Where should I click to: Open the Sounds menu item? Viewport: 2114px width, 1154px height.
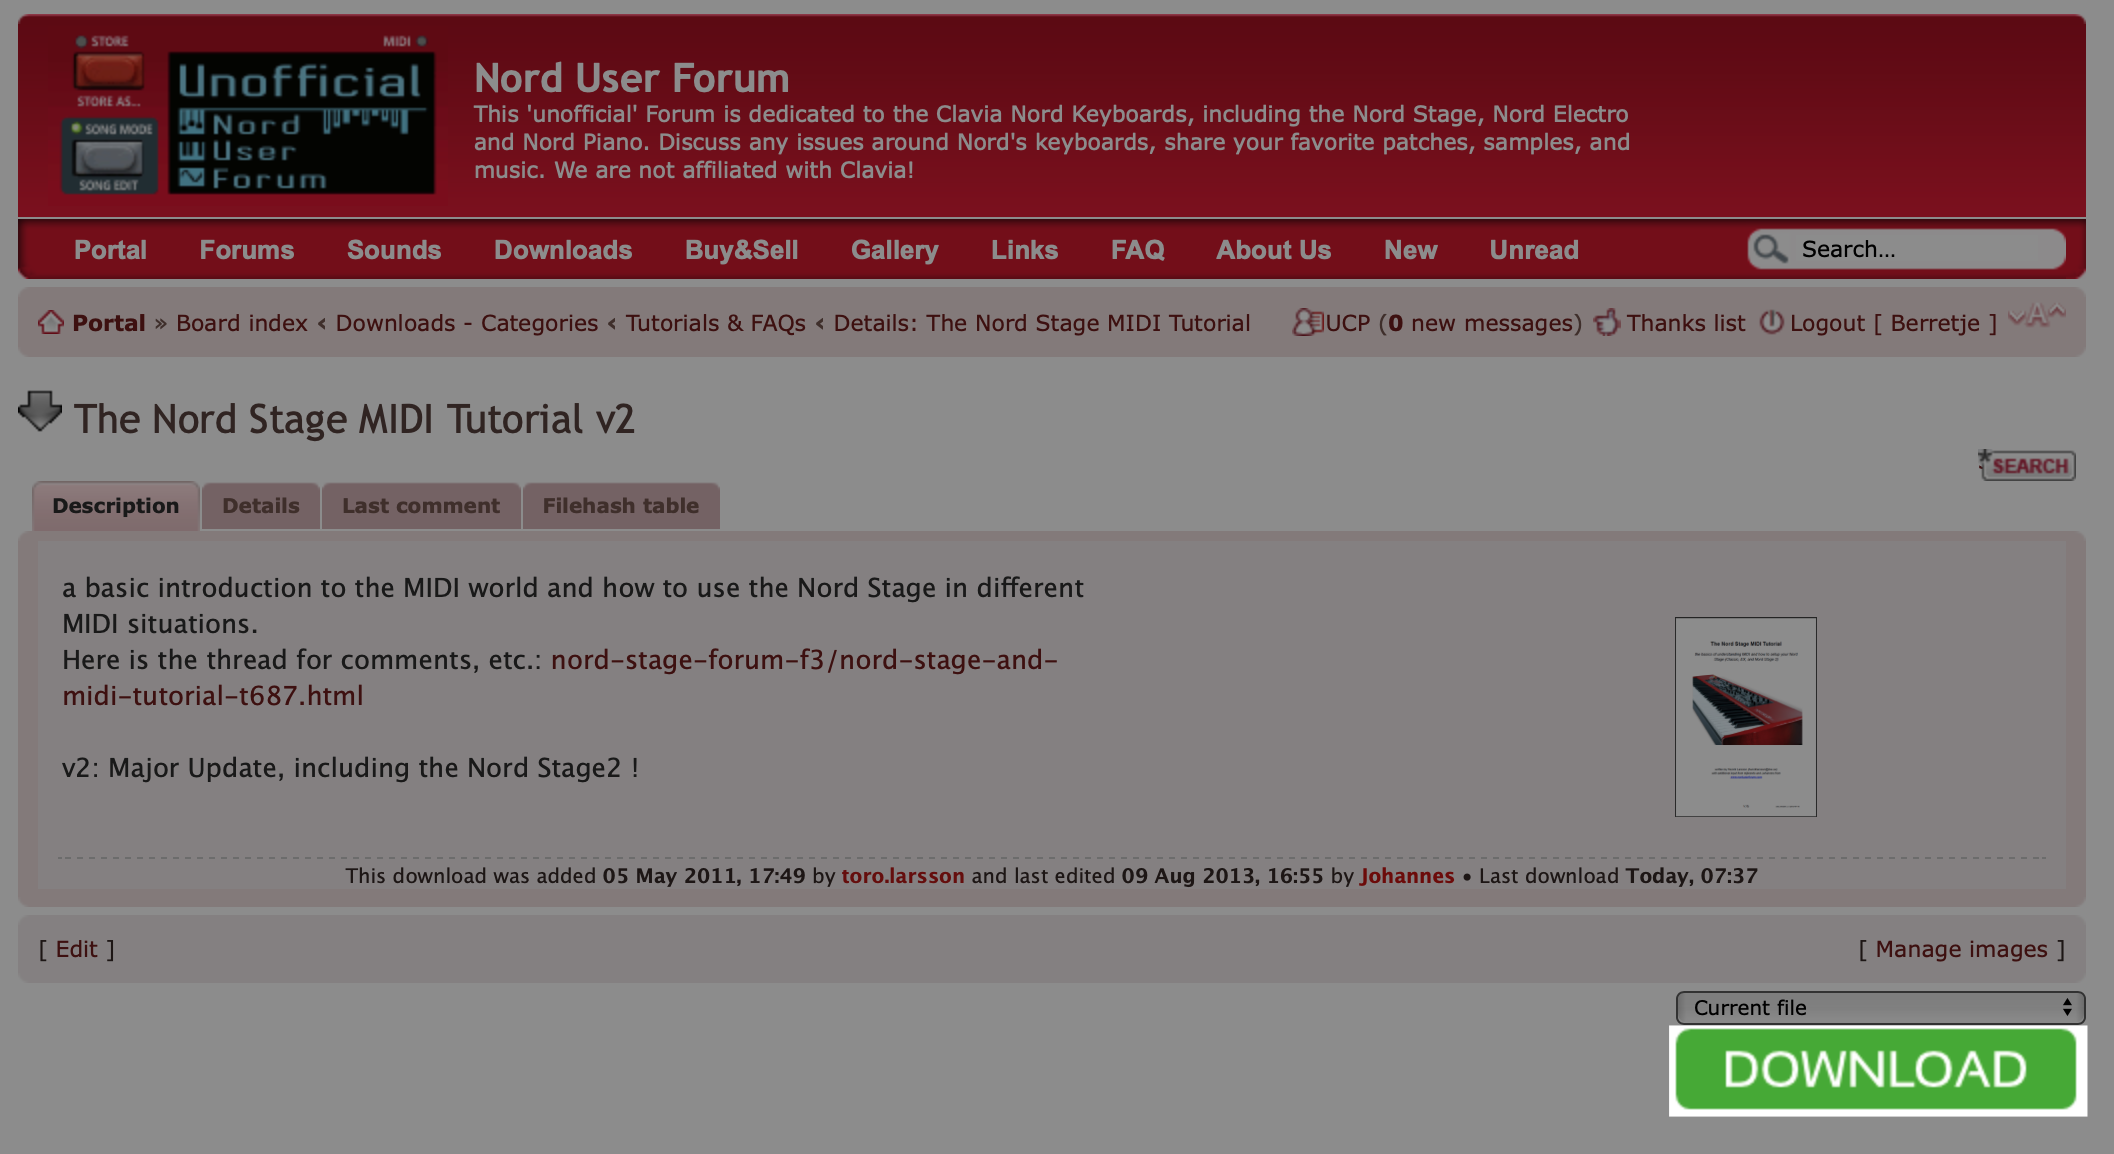pyautogui.click(x=394, y=250)
